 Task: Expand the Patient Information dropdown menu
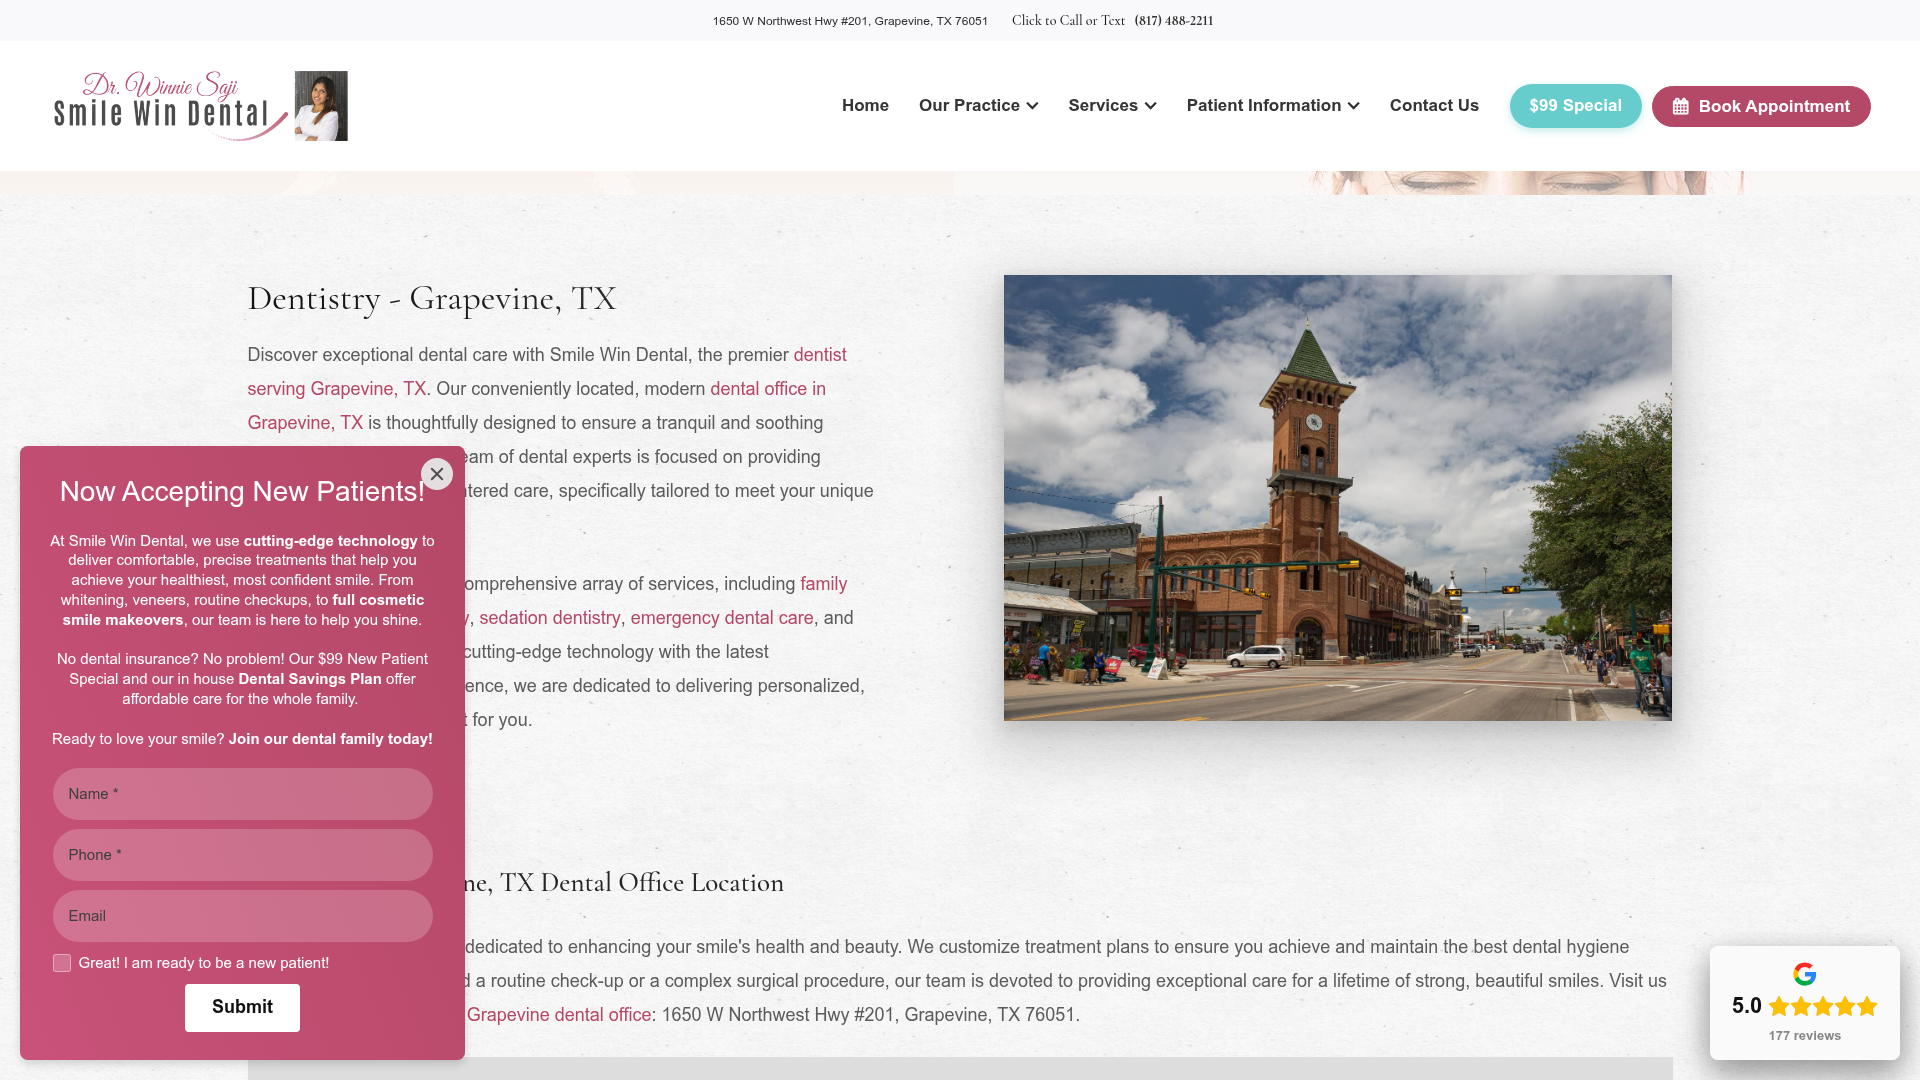click(x=1272, y=106)
